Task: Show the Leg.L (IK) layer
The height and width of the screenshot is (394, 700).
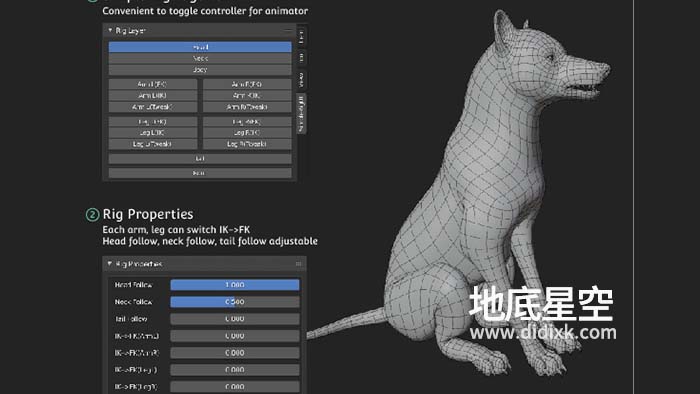Action: tap(153, 133)
